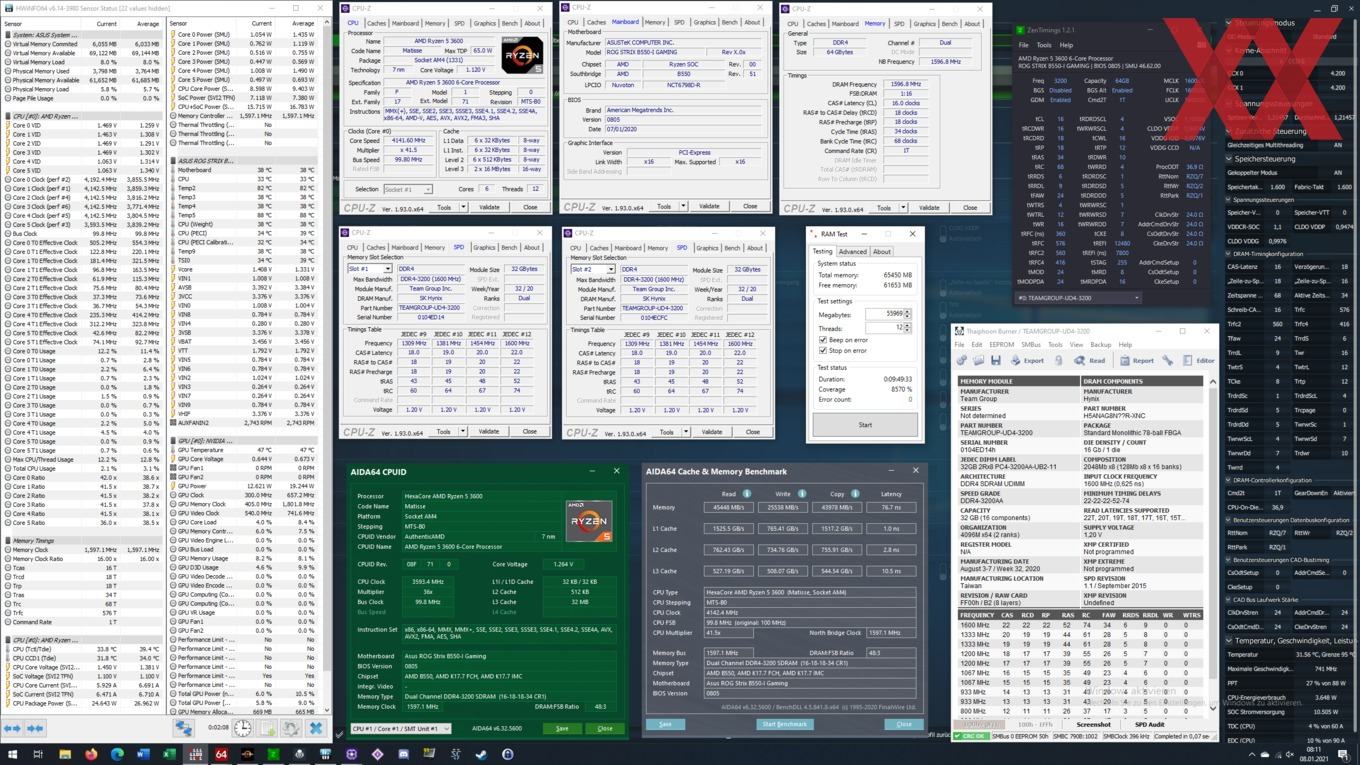Viewport: 1360px width, 765px height.
Task: Open CPU-Z Socket #1 selection dropdown
Action: click(x=407, y=189)
